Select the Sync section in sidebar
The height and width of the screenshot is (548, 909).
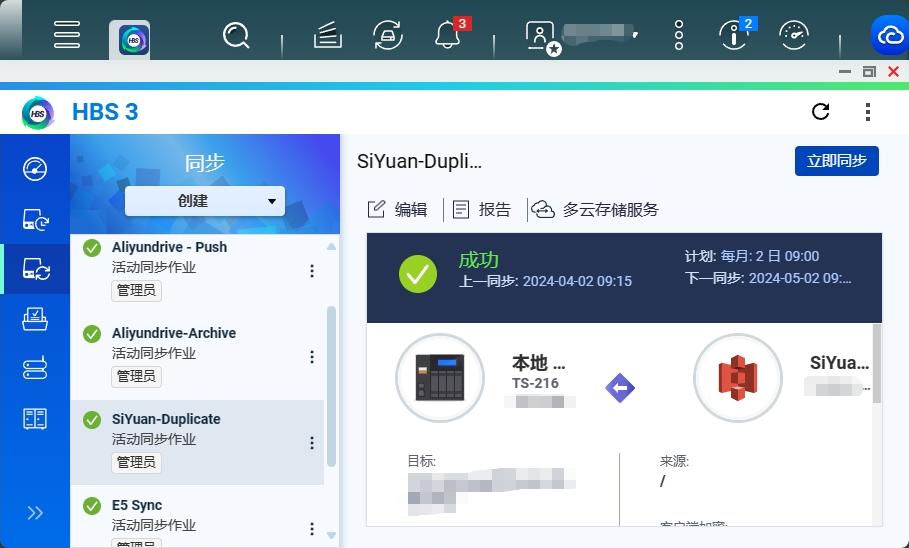pyautogui.click(x=36, y=269)
